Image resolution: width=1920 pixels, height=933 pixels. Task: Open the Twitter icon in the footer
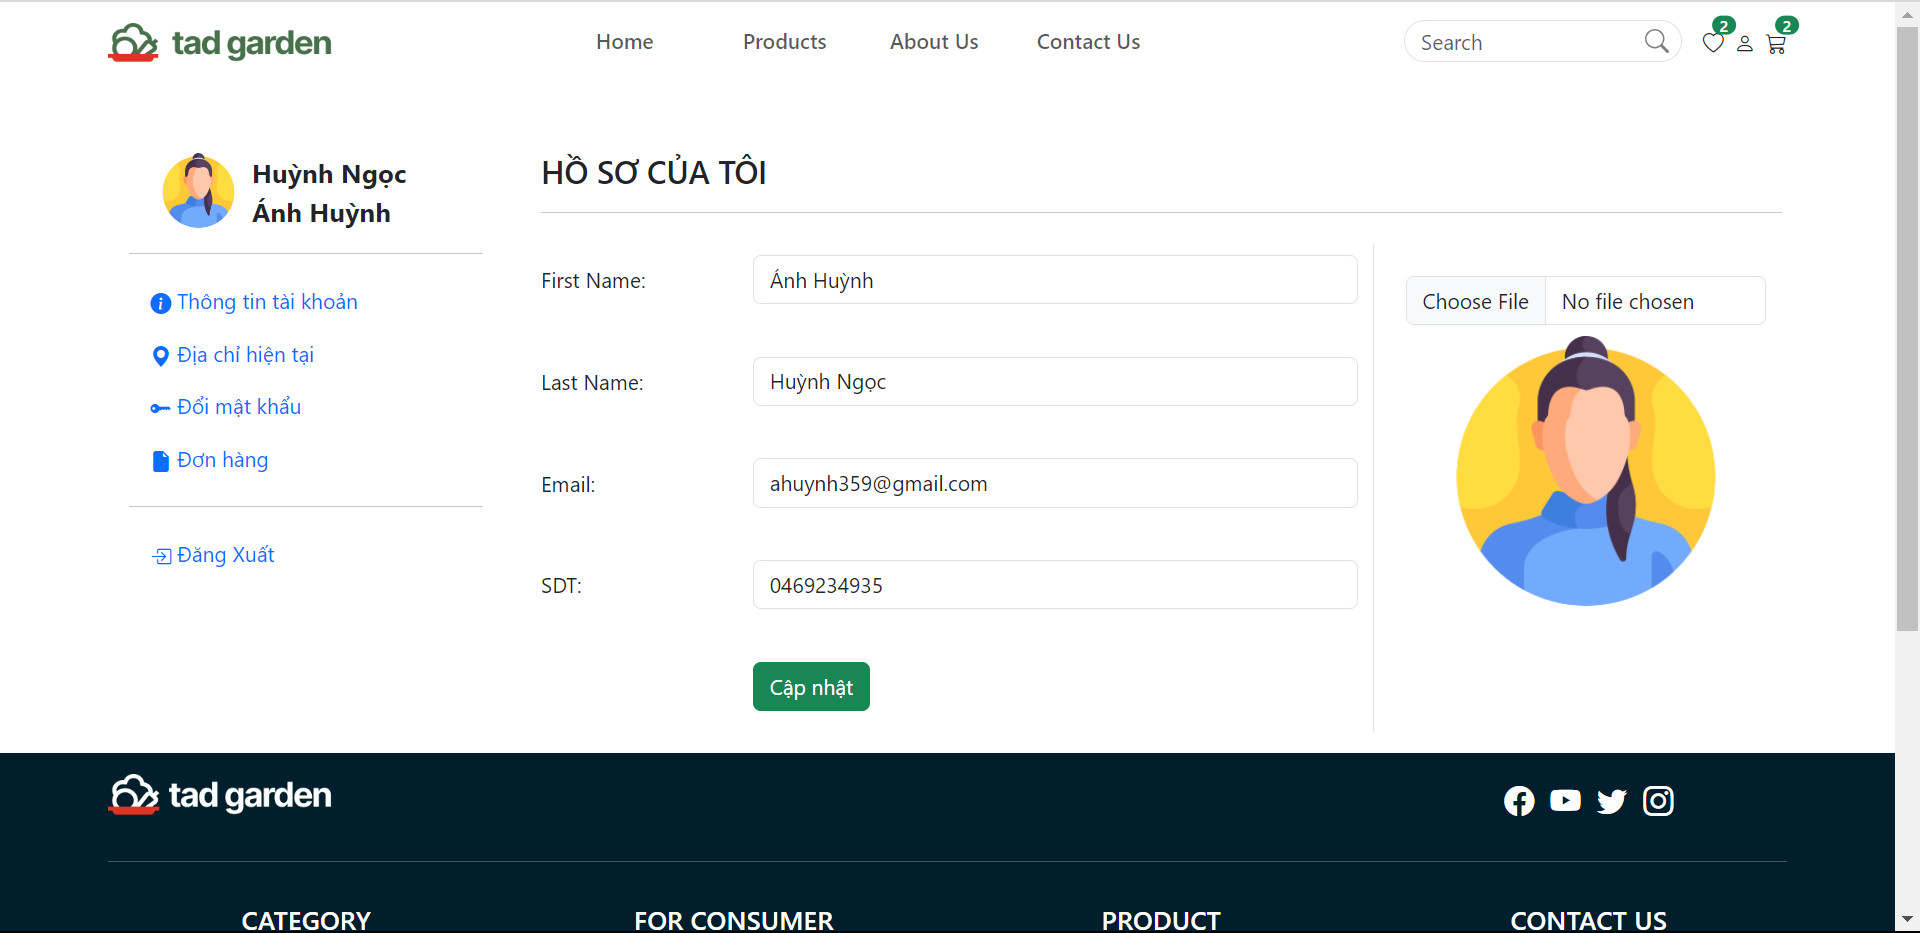click(1611, 801)
